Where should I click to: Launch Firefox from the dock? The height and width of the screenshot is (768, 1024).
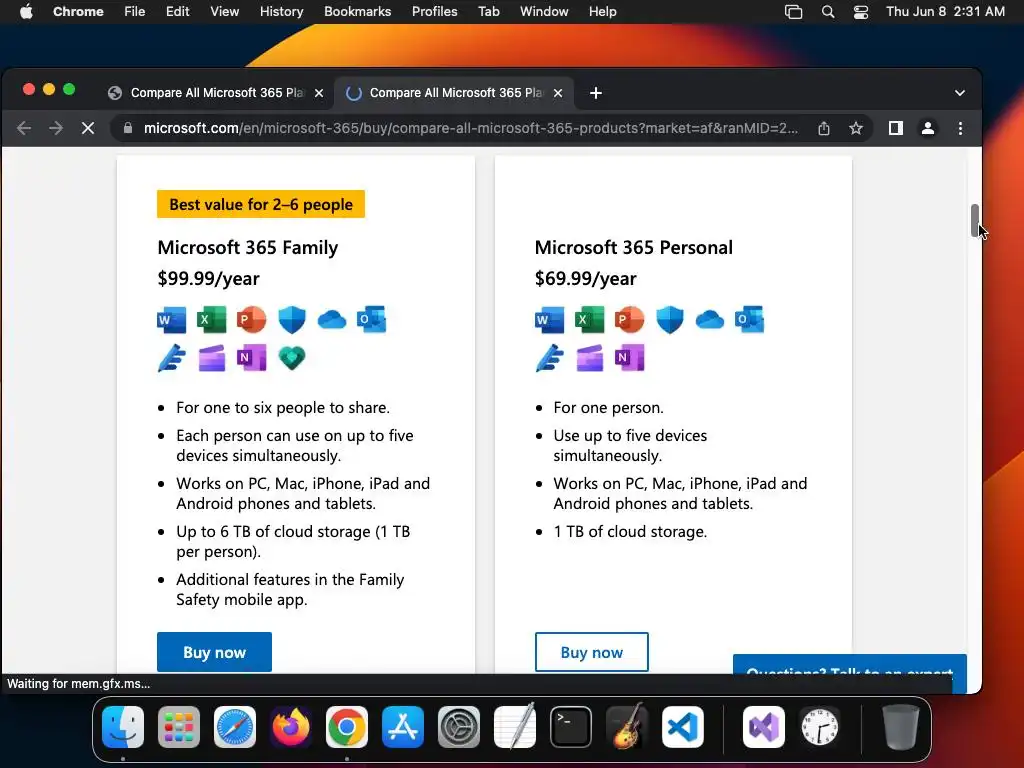click(x=291, y=727)
